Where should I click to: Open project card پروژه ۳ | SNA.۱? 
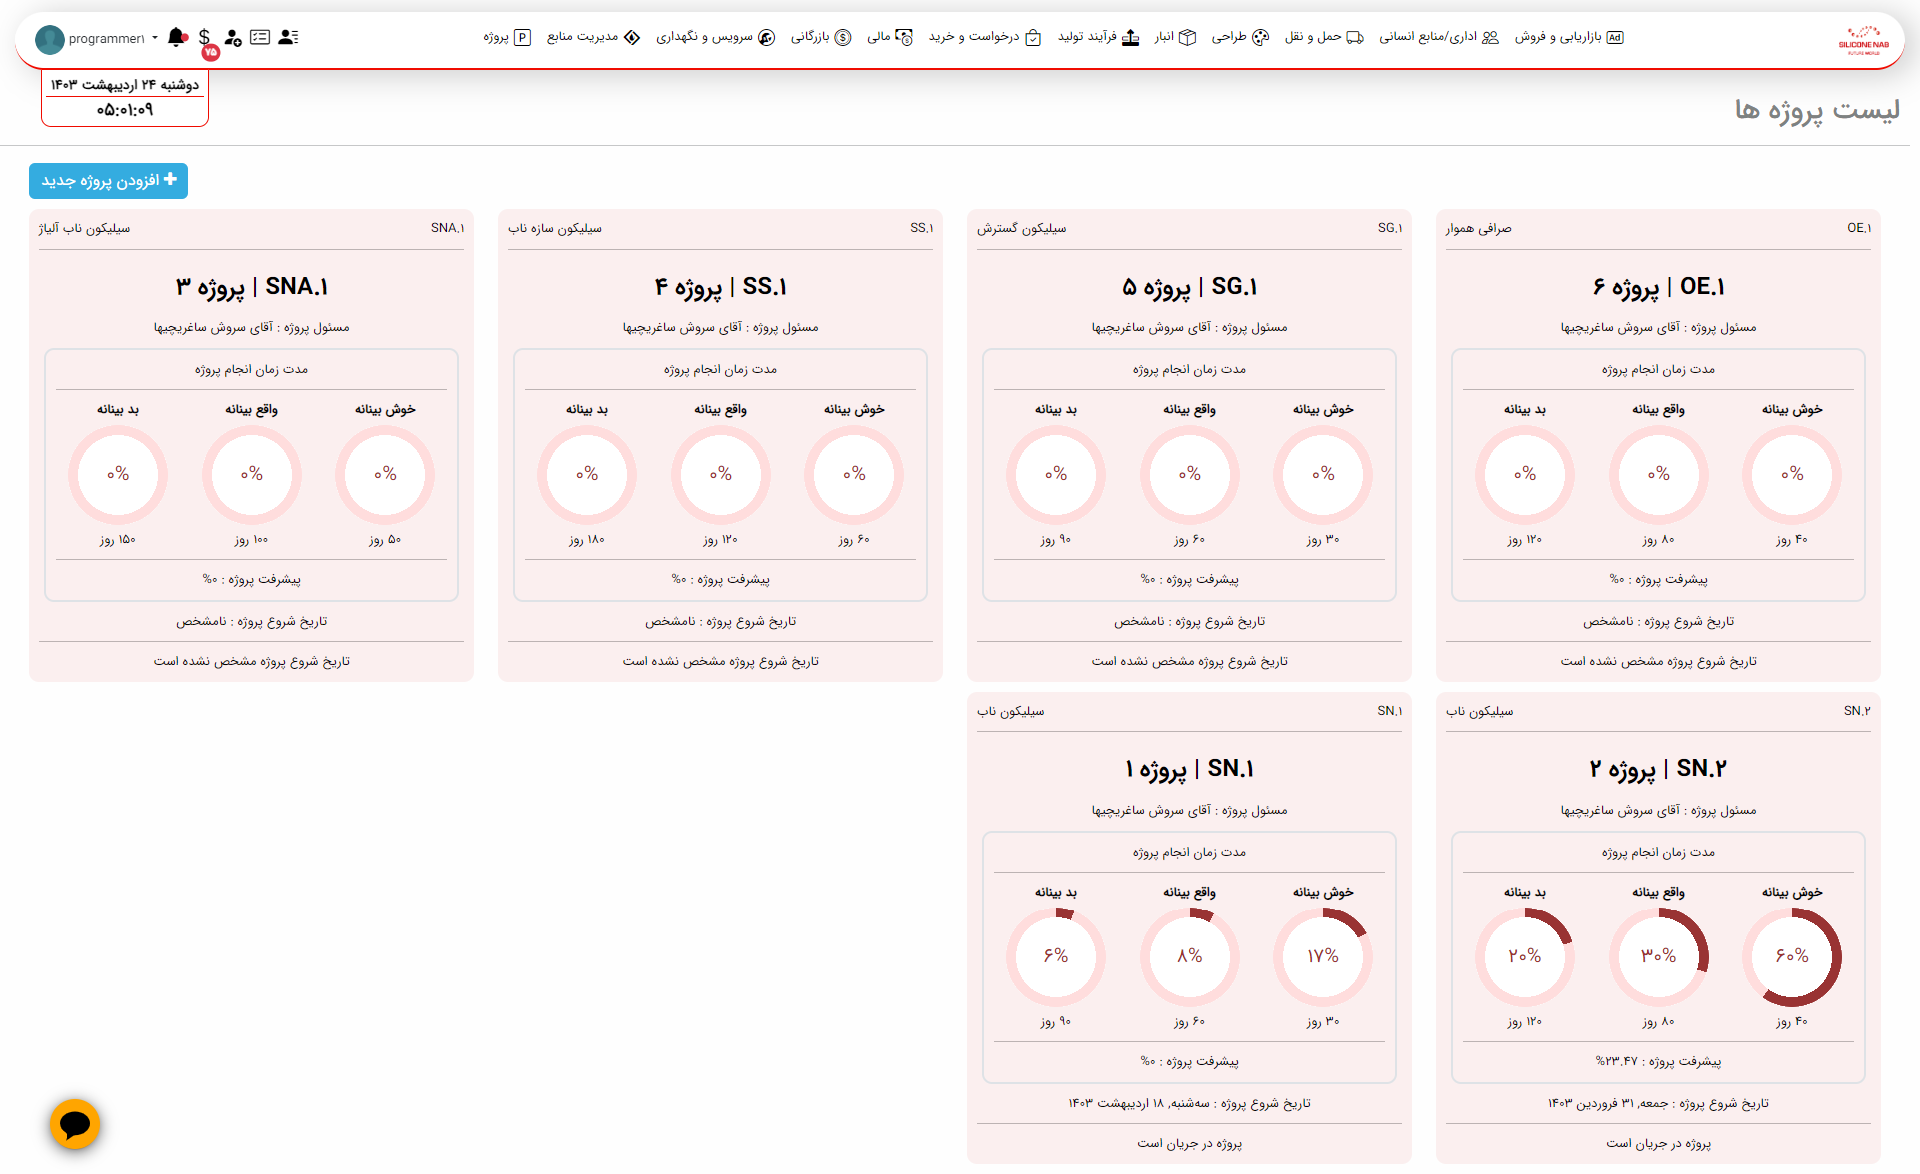pos(251,287)
